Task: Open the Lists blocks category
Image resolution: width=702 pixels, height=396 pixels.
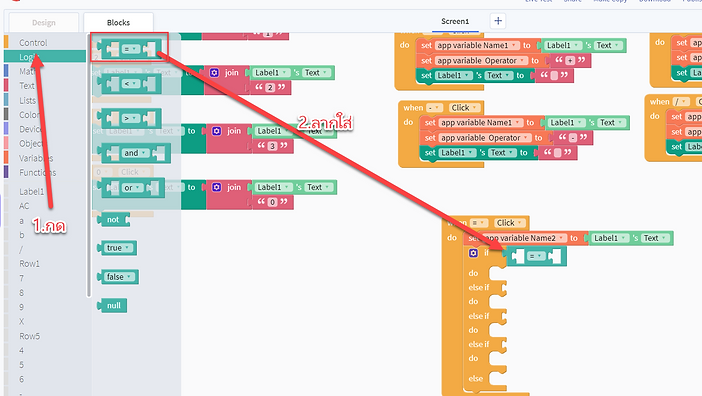Action: tap(27, 100)
